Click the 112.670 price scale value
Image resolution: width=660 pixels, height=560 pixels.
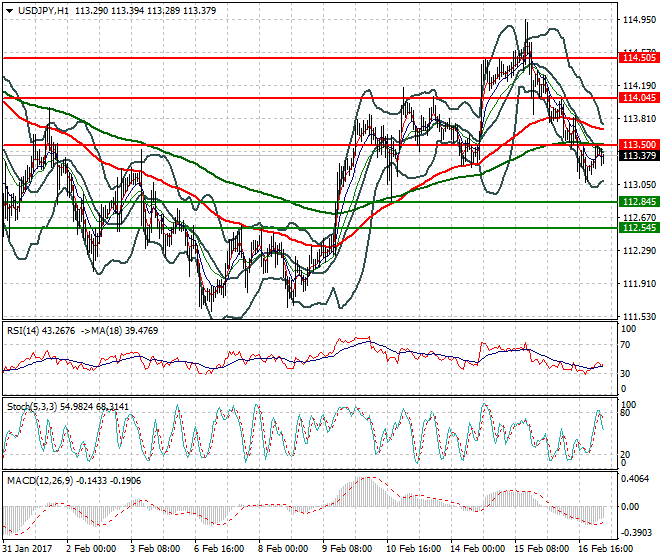click(639, 217)
